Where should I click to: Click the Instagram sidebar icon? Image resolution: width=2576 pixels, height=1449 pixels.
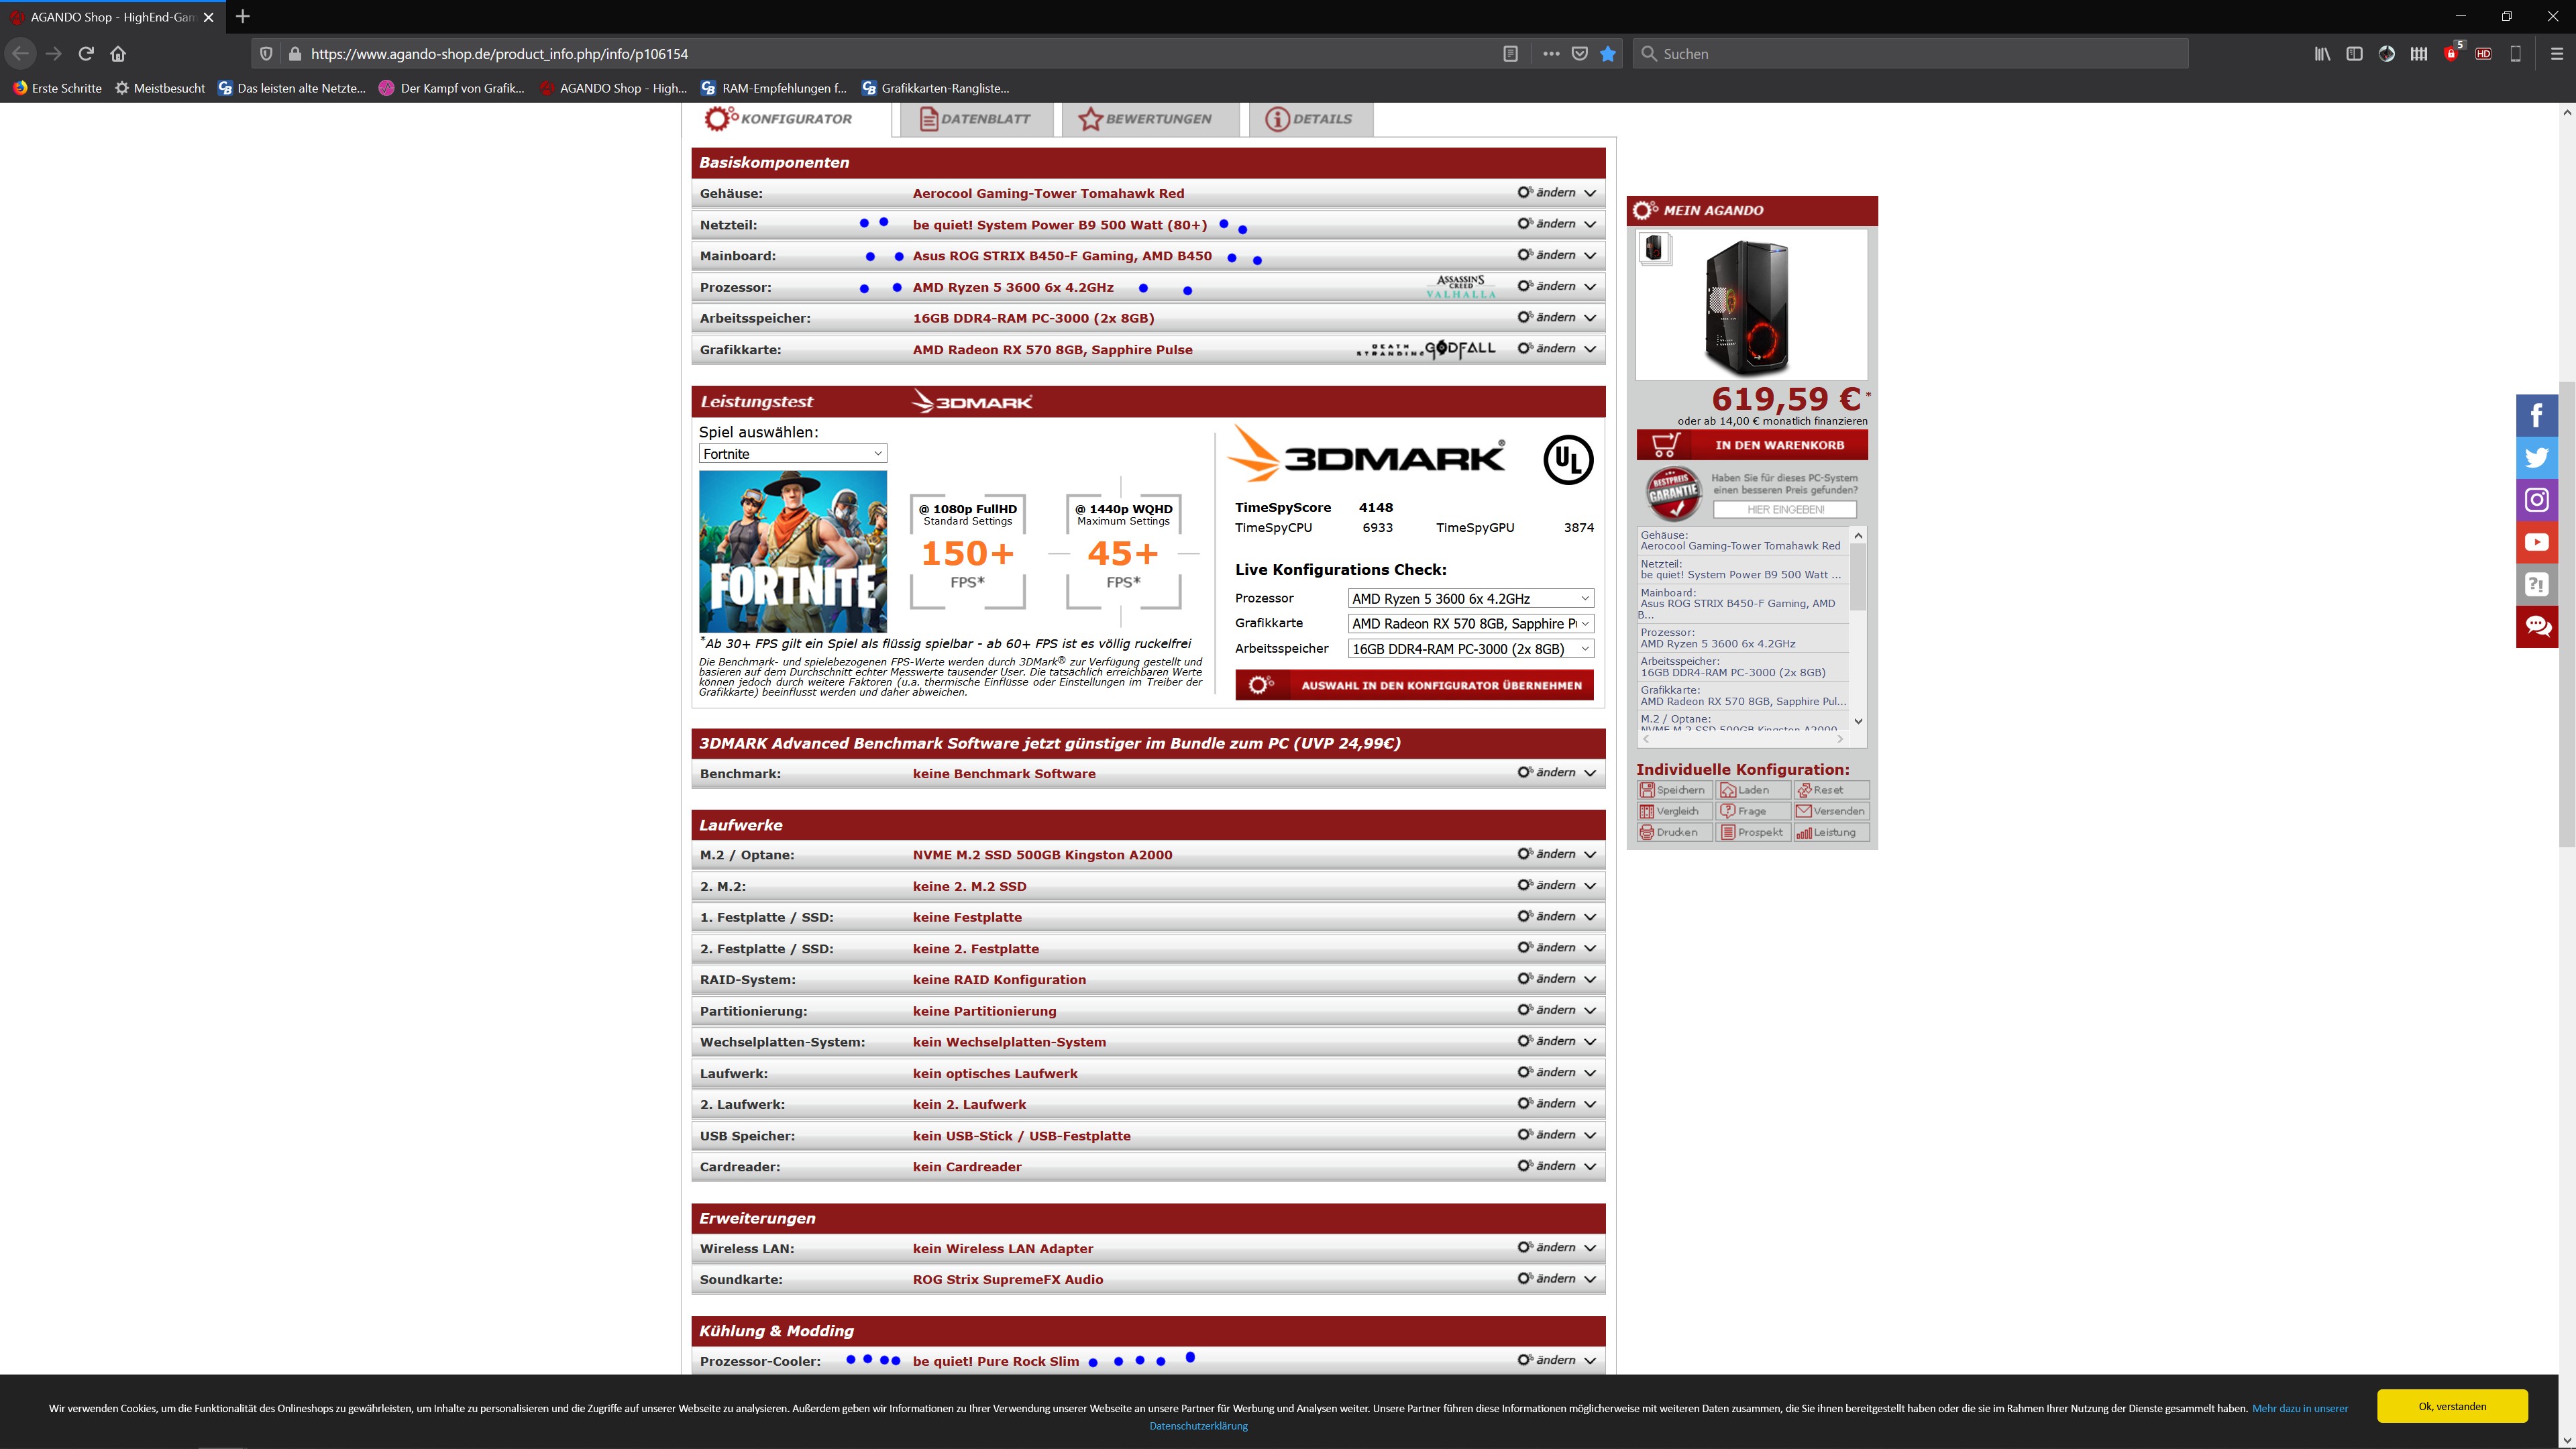coord(2536,500)
